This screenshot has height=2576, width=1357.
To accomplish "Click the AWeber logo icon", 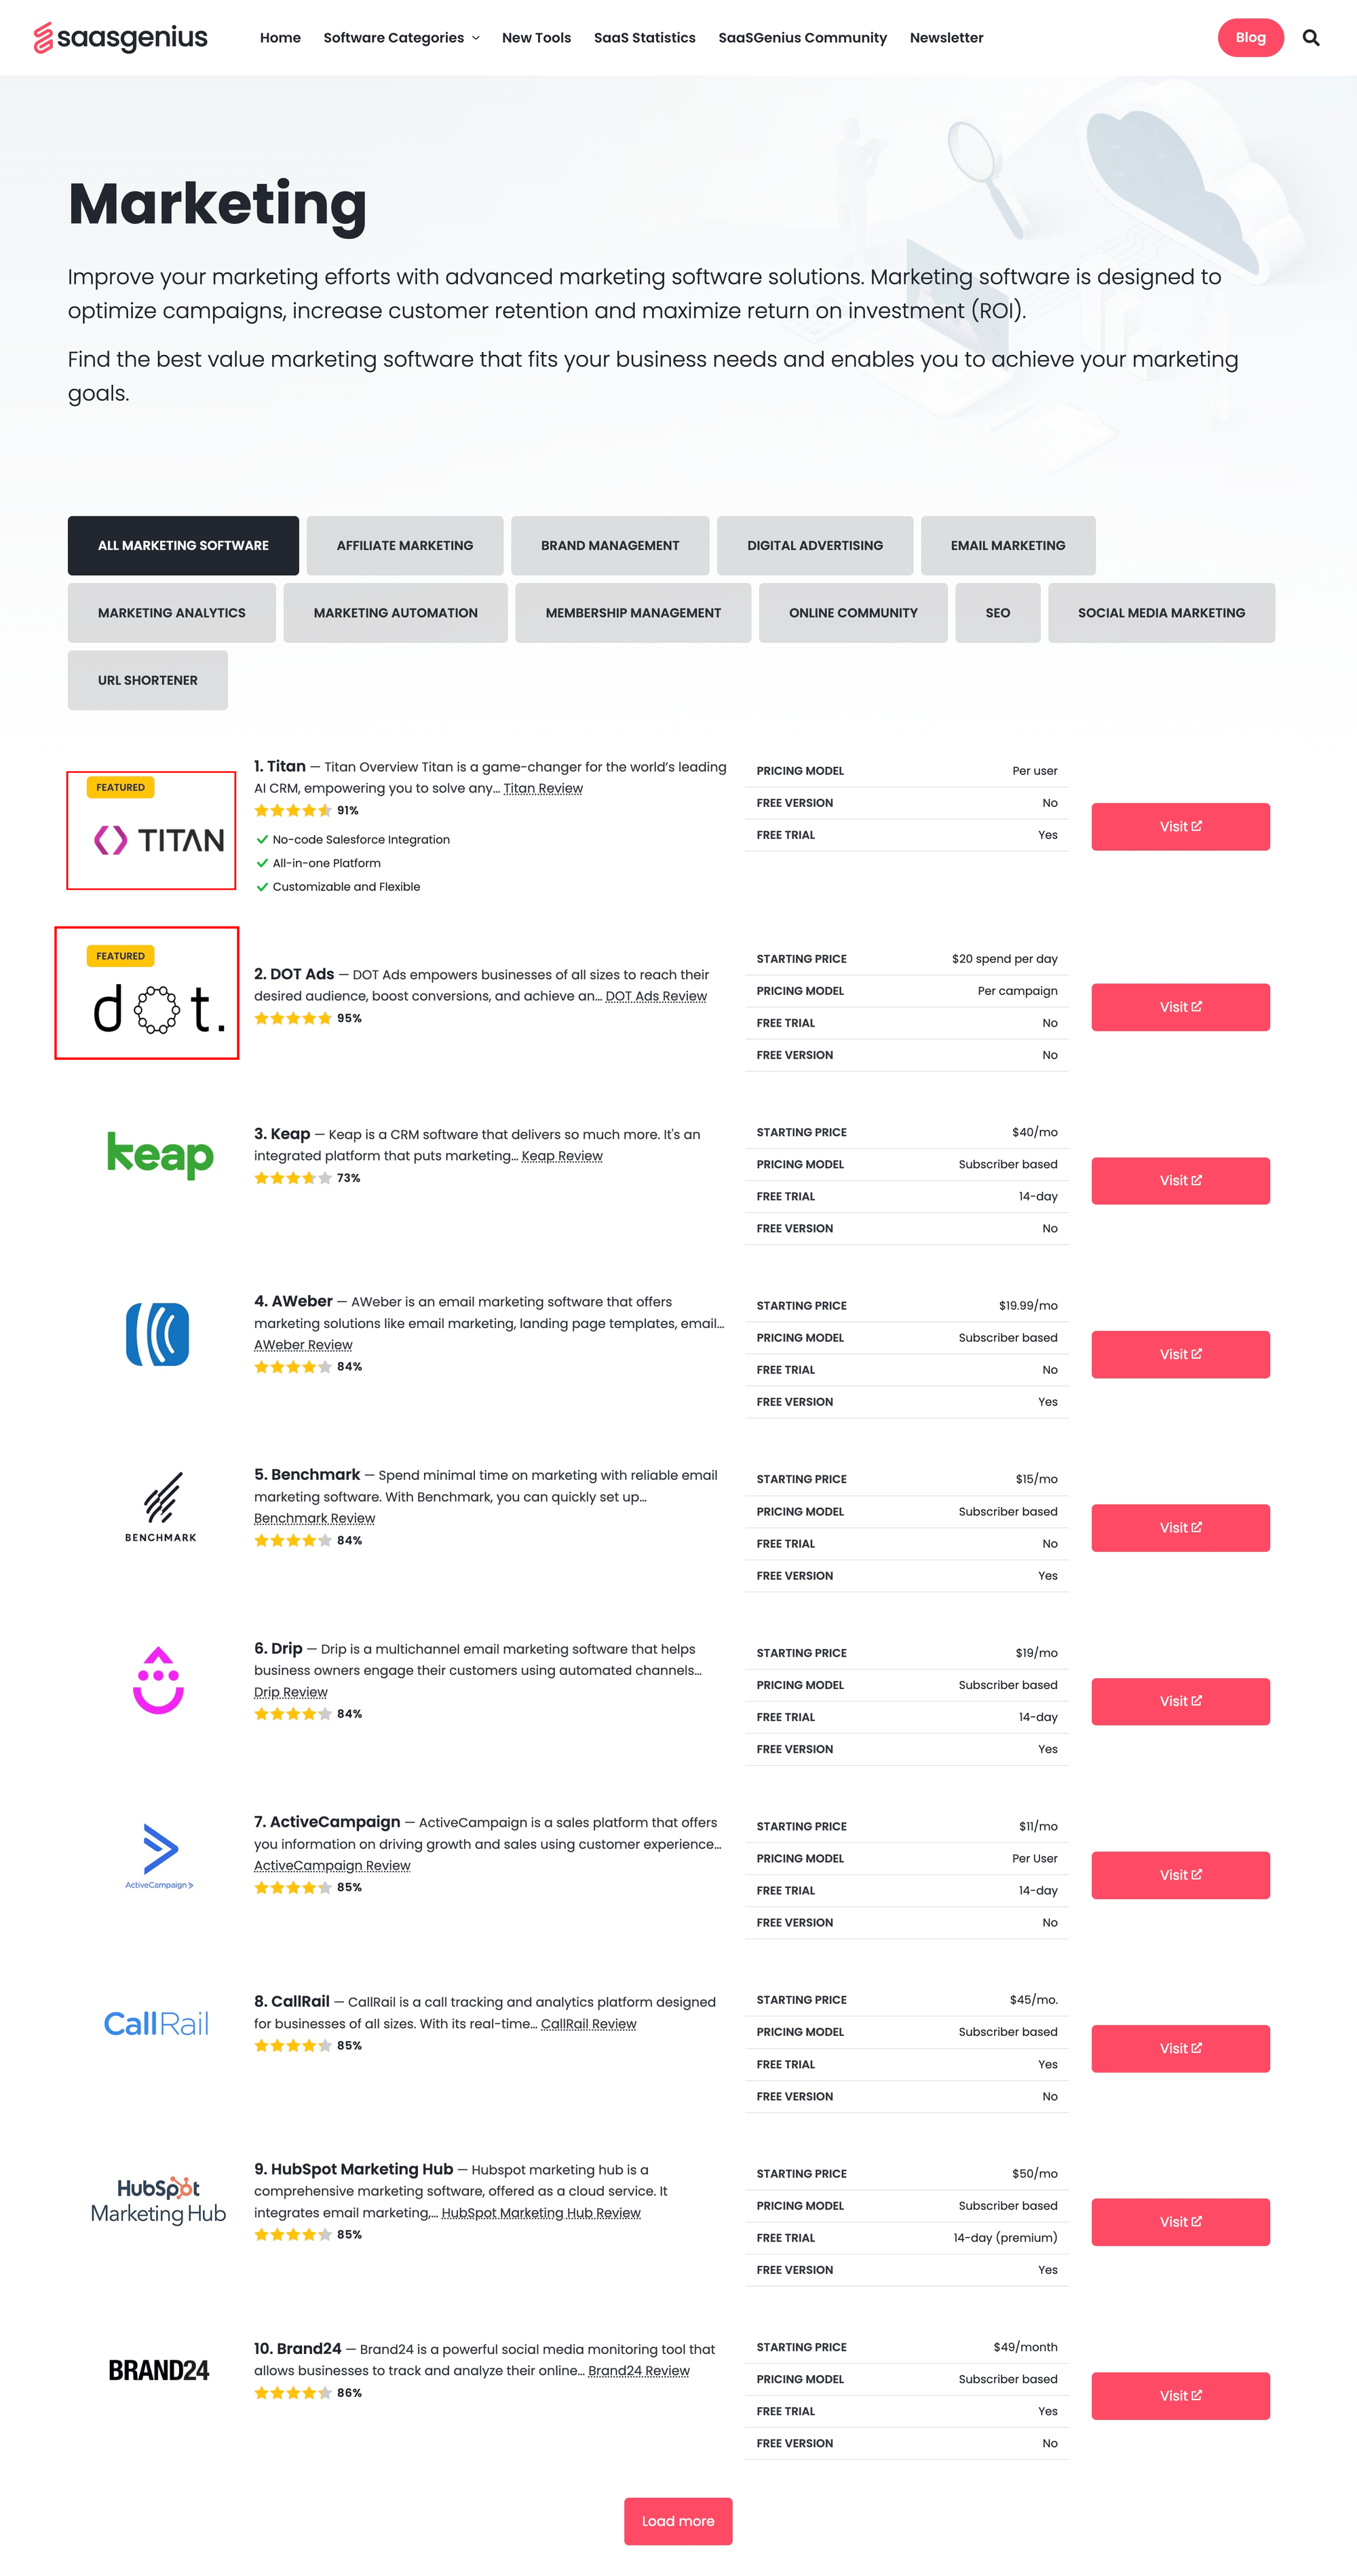I will [158, 1334].
